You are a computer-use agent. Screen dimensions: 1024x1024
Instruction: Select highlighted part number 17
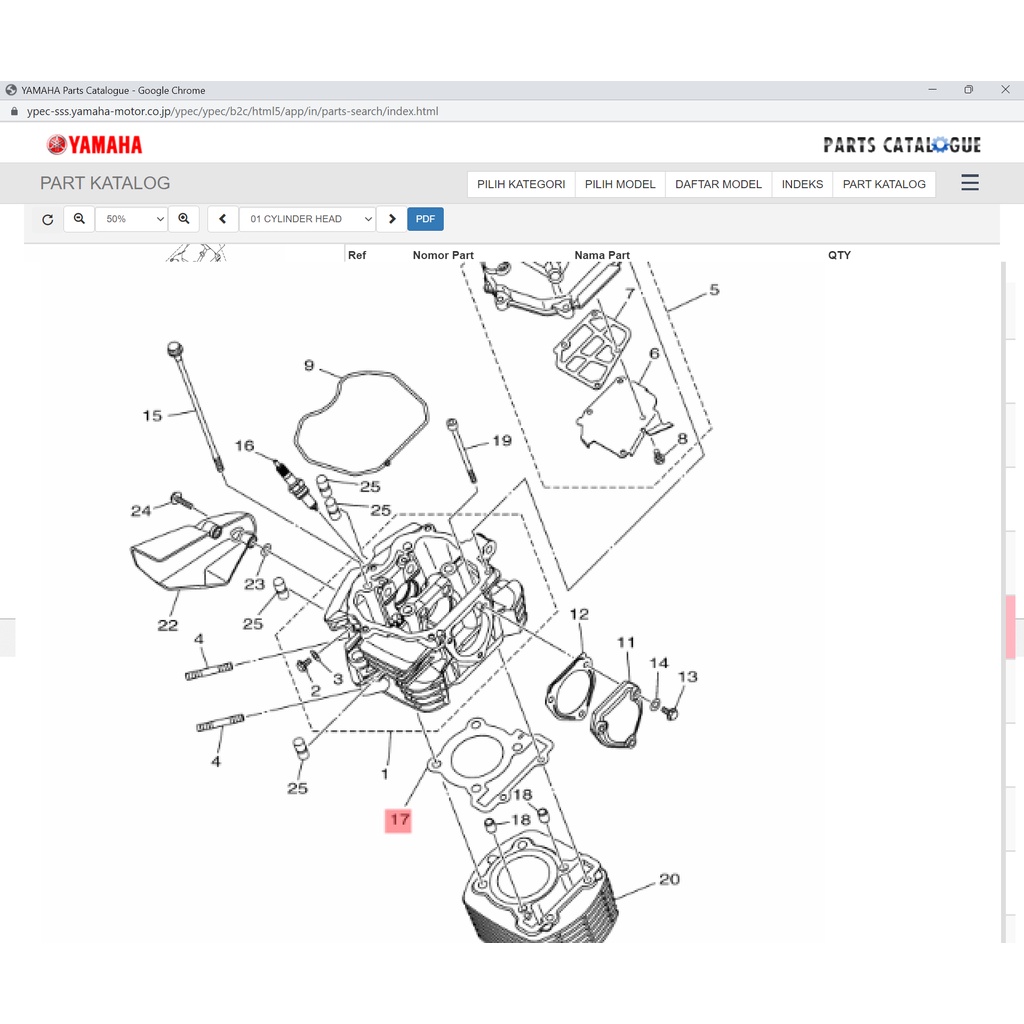point(399,820)
